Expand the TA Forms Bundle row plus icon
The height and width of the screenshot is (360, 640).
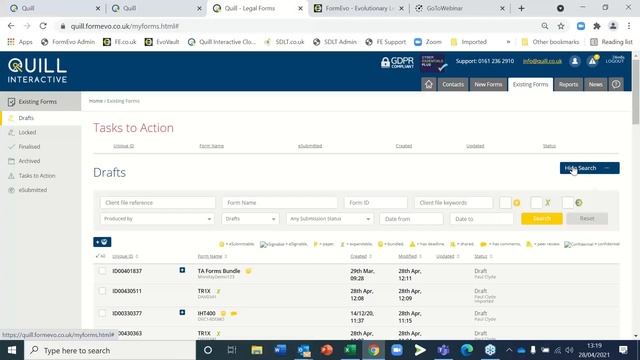click(x=182, y=270)
